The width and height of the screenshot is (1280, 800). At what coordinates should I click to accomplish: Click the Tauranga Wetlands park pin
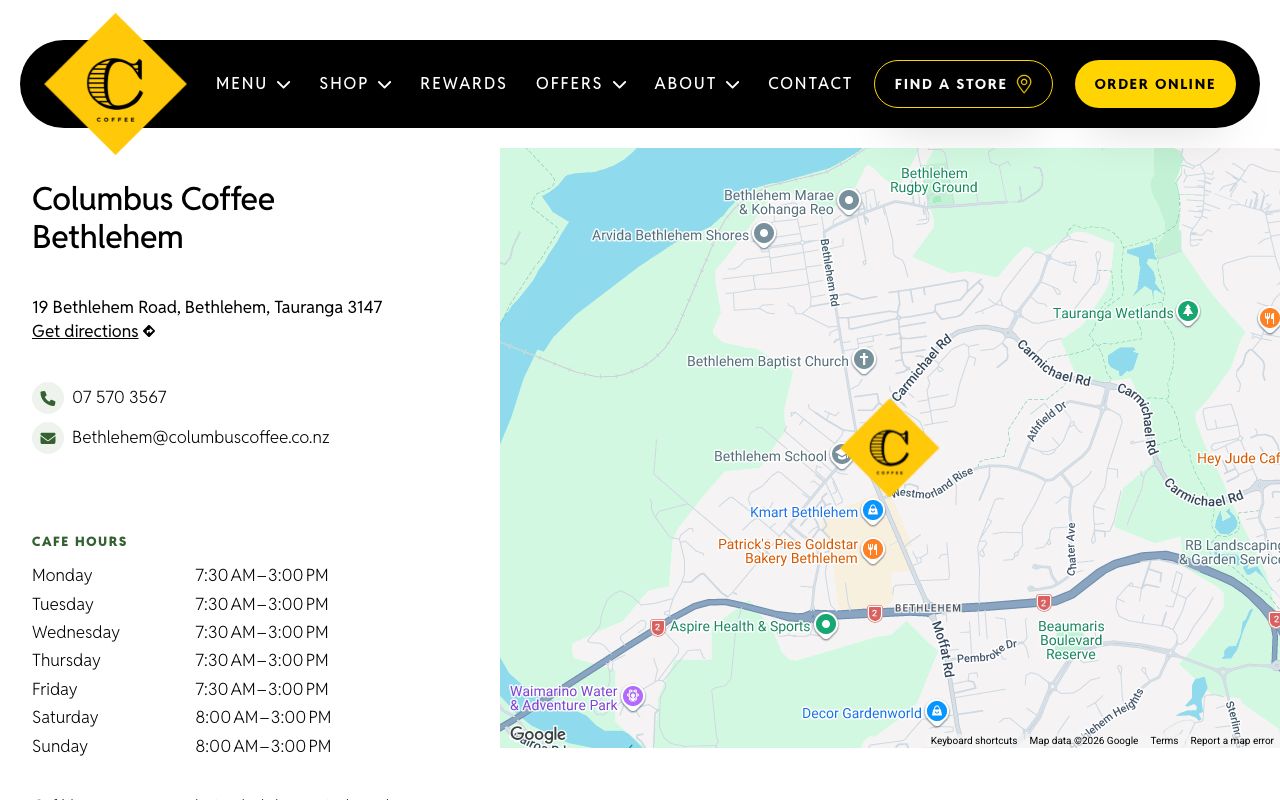[x=1188, y=312]
